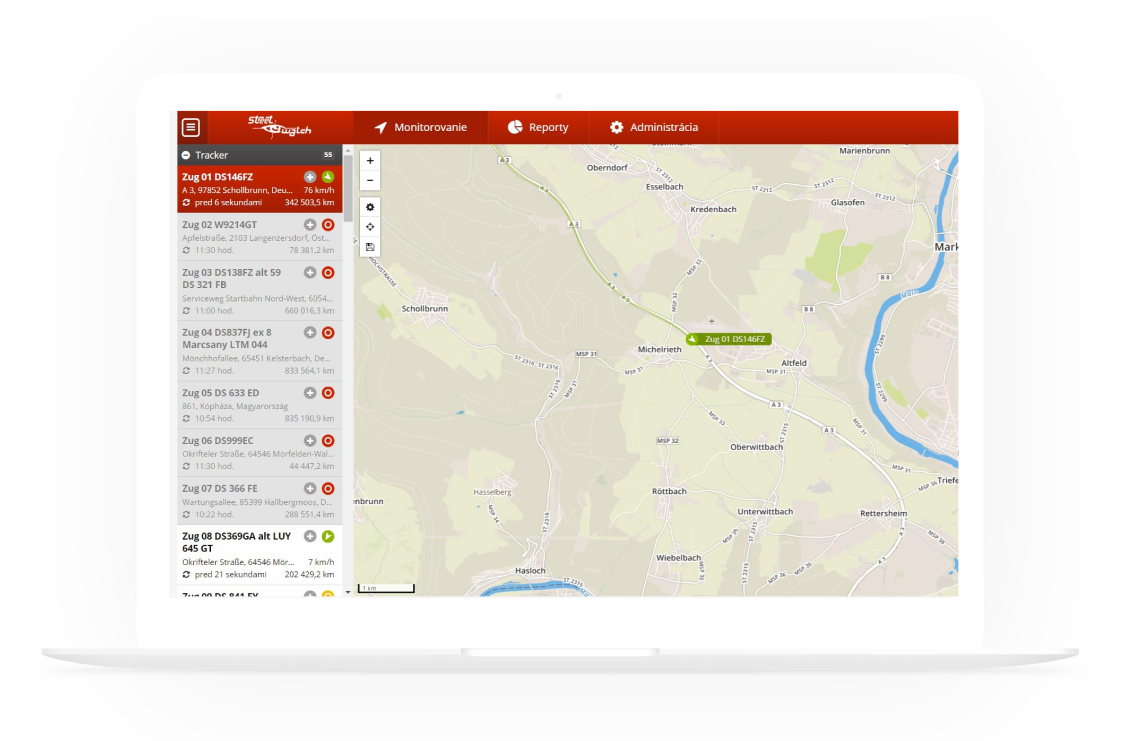Select Zug 04 DS837FJ ex 8 row
This screenshot has height=741, width=1130.
260,351
